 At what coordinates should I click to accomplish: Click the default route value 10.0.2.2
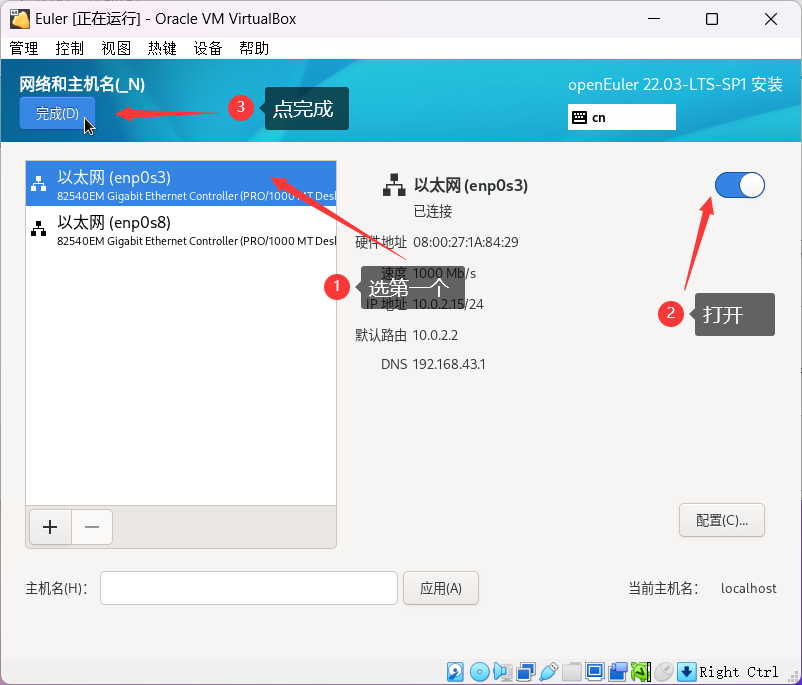click(435, 335)
